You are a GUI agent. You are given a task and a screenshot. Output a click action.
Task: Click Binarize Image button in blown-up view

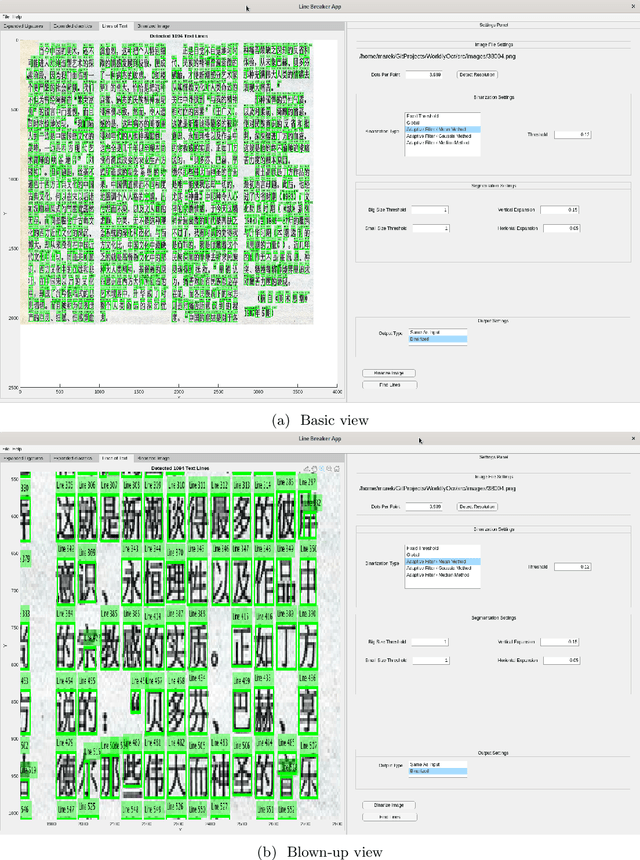pyautogui.click(x=388, y=804)
